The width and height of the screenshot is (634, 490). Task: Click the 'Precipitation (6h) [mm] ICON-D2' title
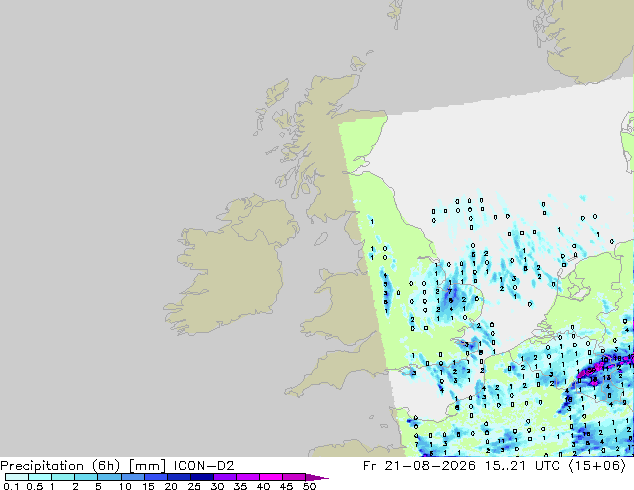[117, 466]
